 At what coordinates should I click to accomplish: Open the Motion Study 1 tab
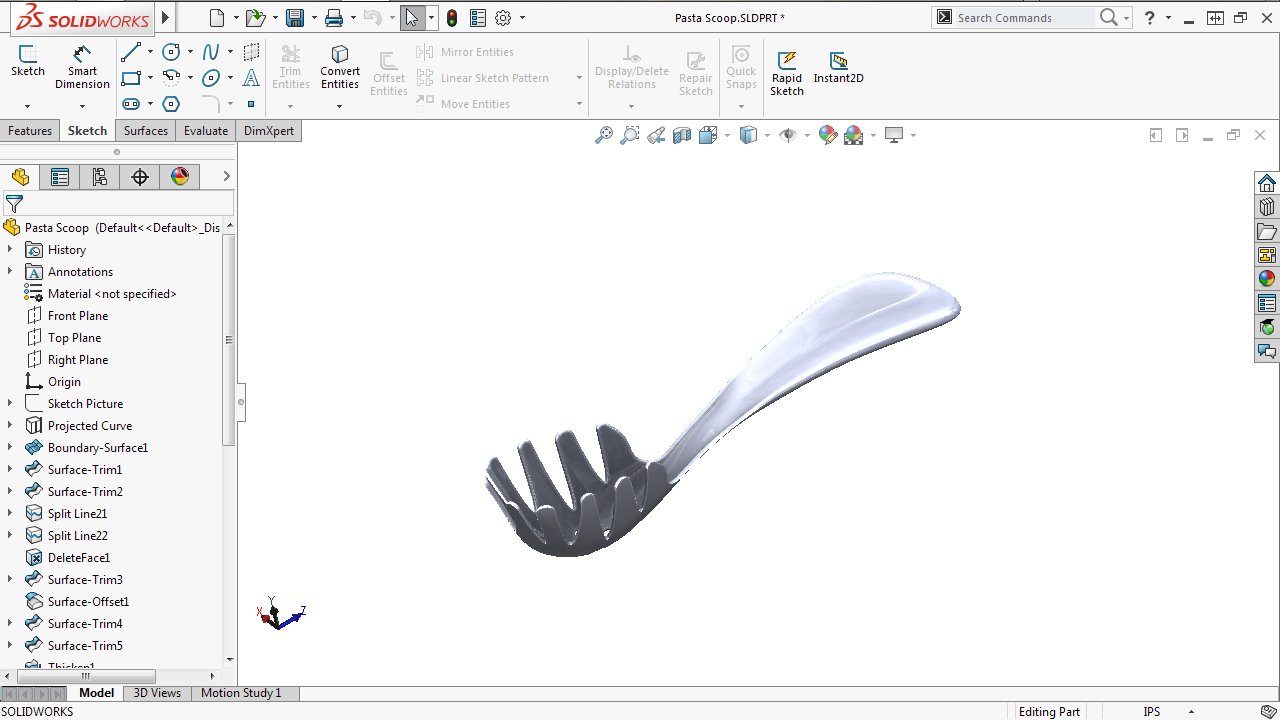click(240, 692)
